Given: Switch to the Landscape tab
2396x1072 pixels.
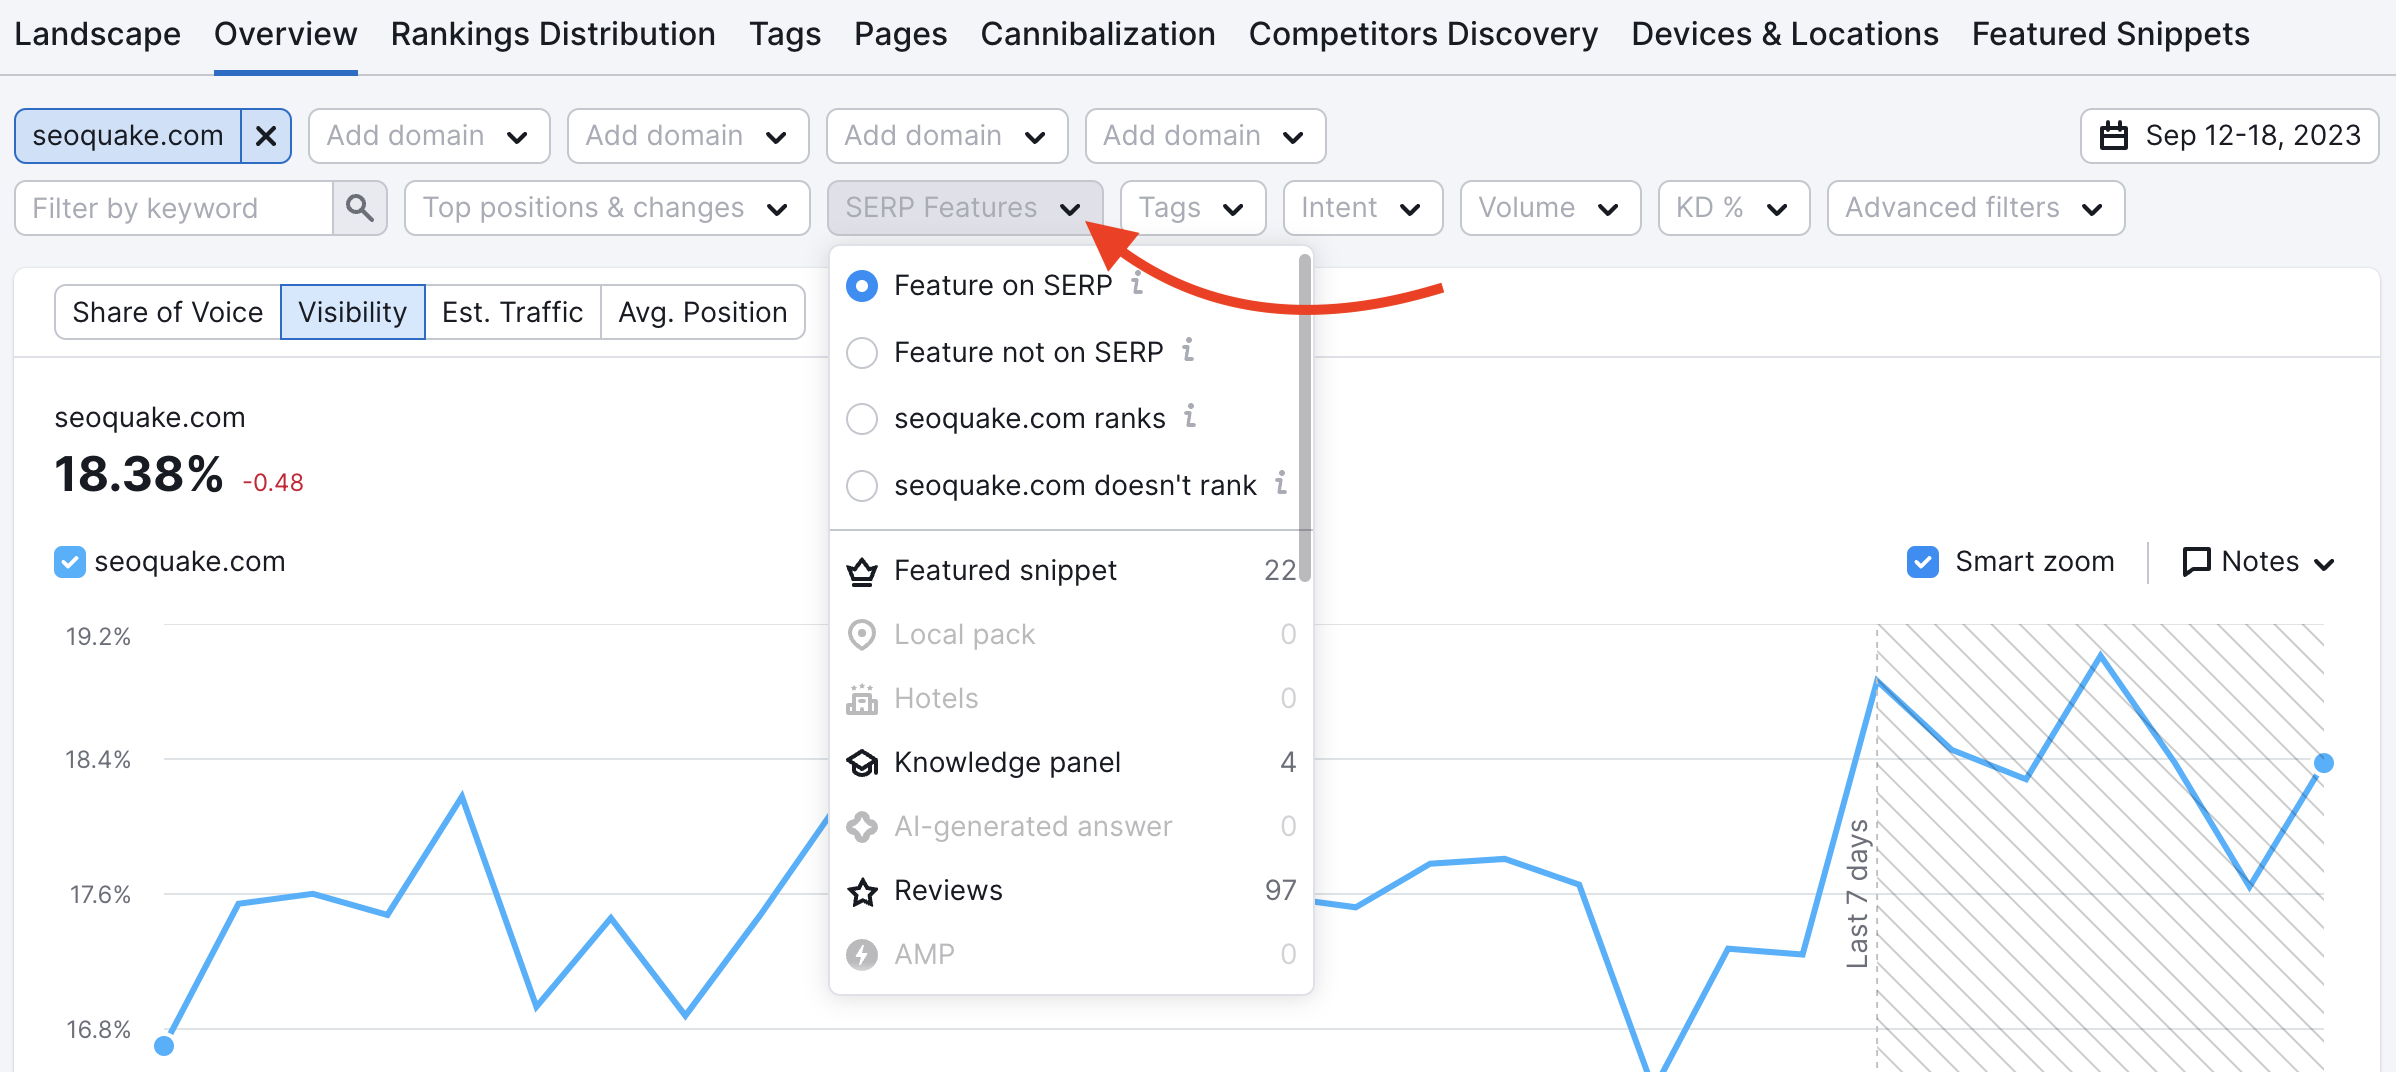Looking at the screenshot, I should coord(97,34).
